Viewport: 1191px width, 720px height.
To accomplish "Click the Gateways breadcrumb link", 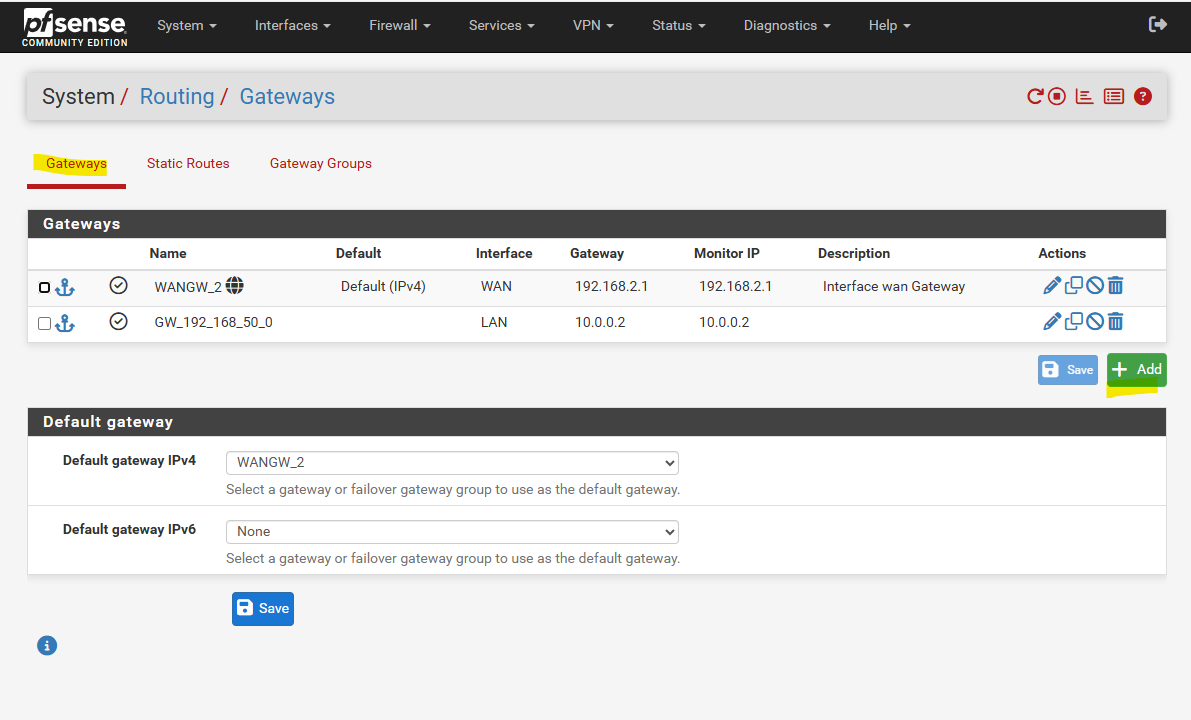I will [287, 96].
